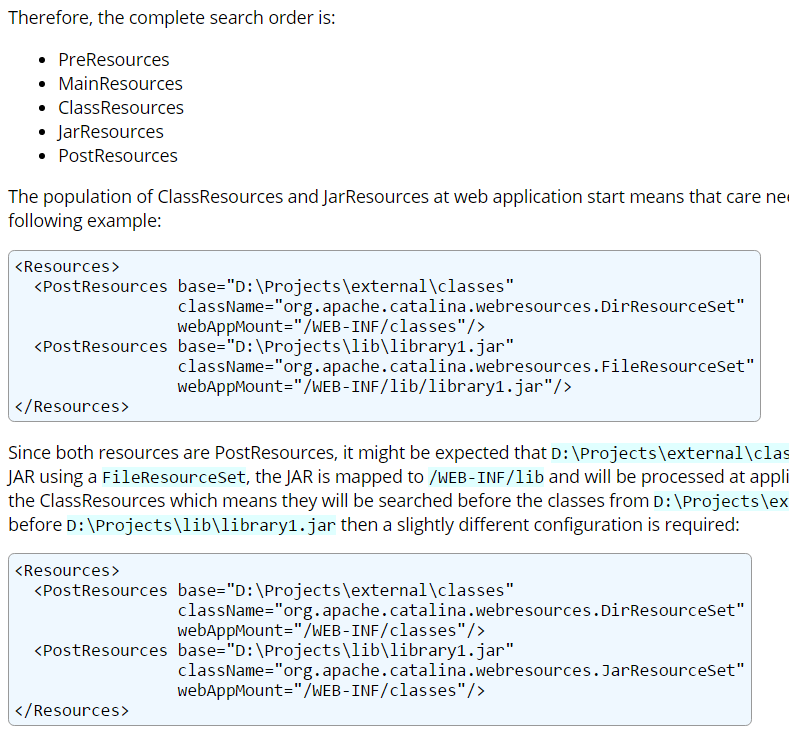Click inline code D:\Projects\lib\library1.jar in paragraph

point(201,525)
